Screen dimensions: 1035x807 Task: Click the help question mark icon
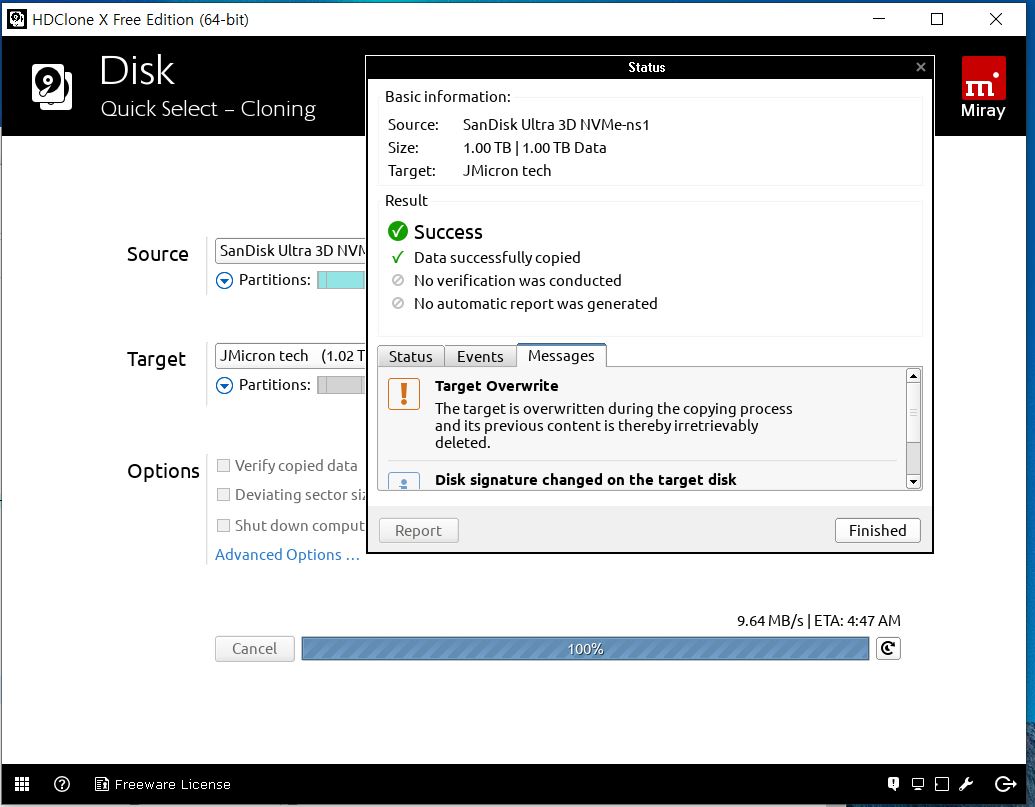[x=62, y=784]
